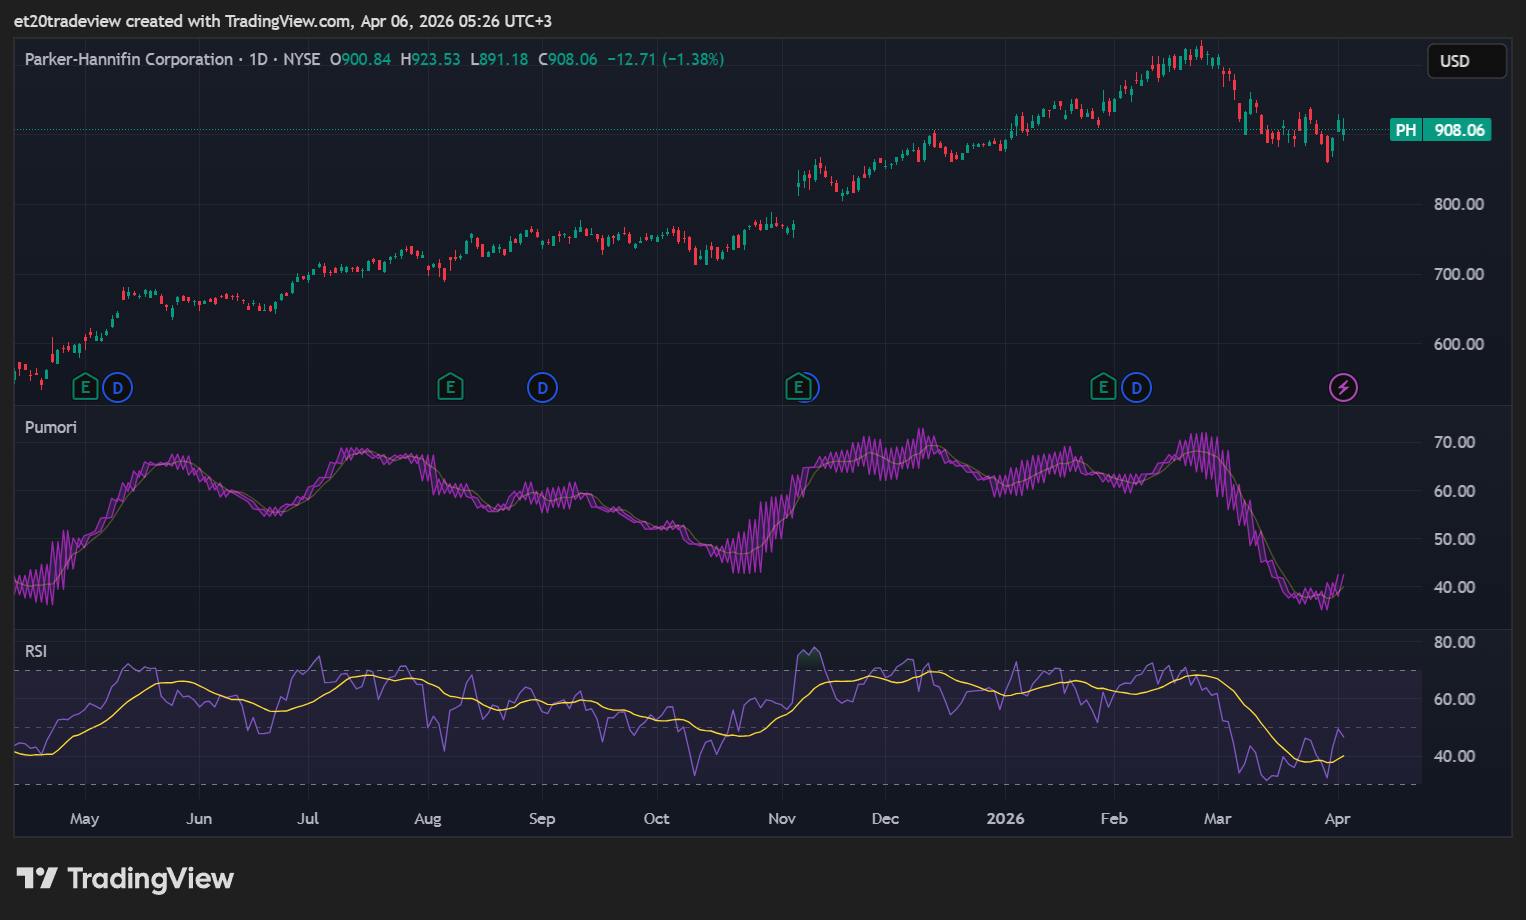Click the 2026 year label on time axis
The width and height of the screenshot is (1526, 920).
[1005, 819]
